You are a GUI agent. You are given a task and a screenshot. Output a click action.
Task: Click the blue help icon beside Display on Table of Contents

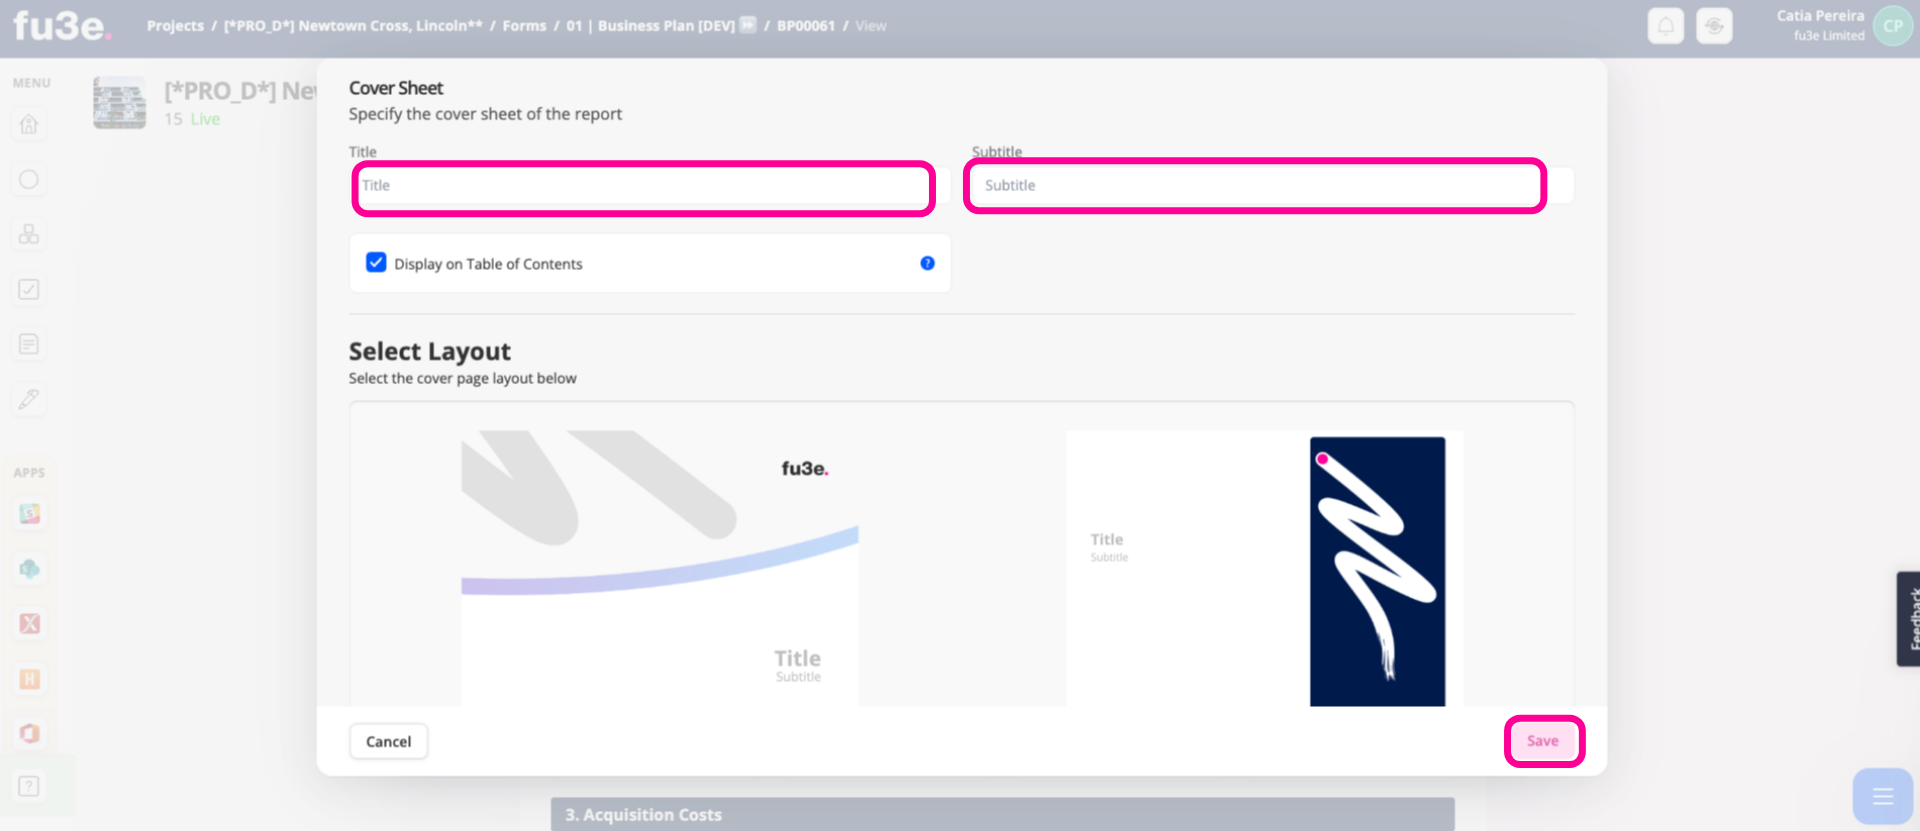tap(927, 263)
